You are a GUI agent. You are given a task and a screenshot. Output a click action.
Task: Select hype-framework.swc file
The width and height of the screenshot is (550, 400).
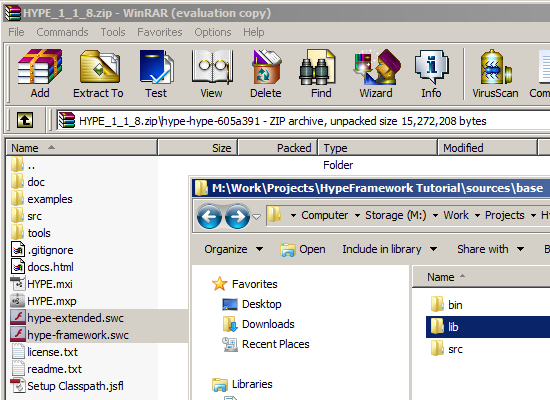tap(69, 335)
